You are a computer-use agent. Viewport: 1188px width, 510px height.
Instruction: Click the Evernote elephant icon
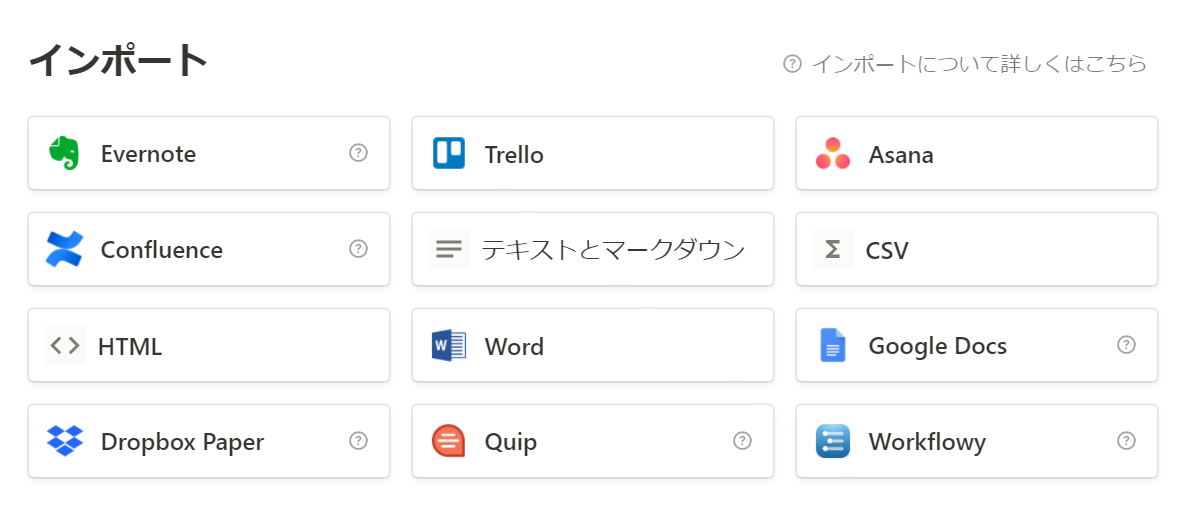click(x=64, y=153)
